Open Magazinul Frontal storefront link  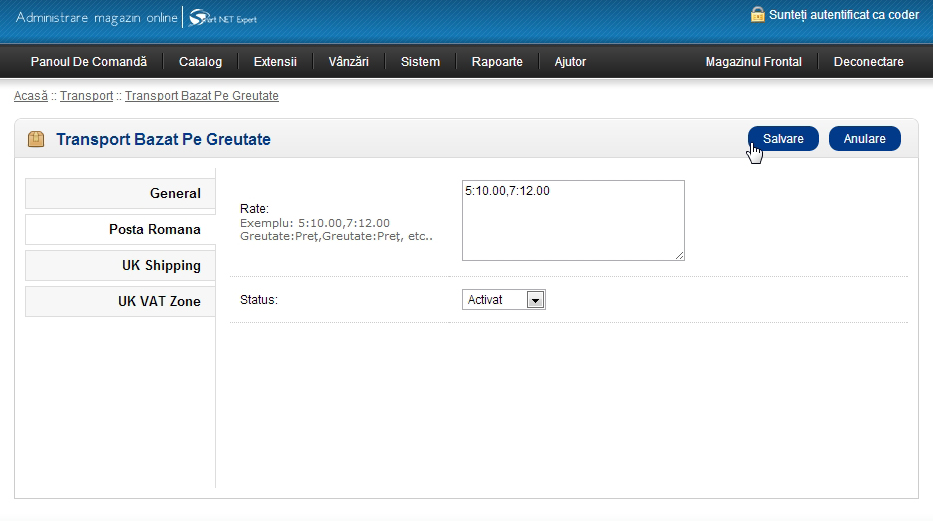pyautogui.click(x=753, y=62)
